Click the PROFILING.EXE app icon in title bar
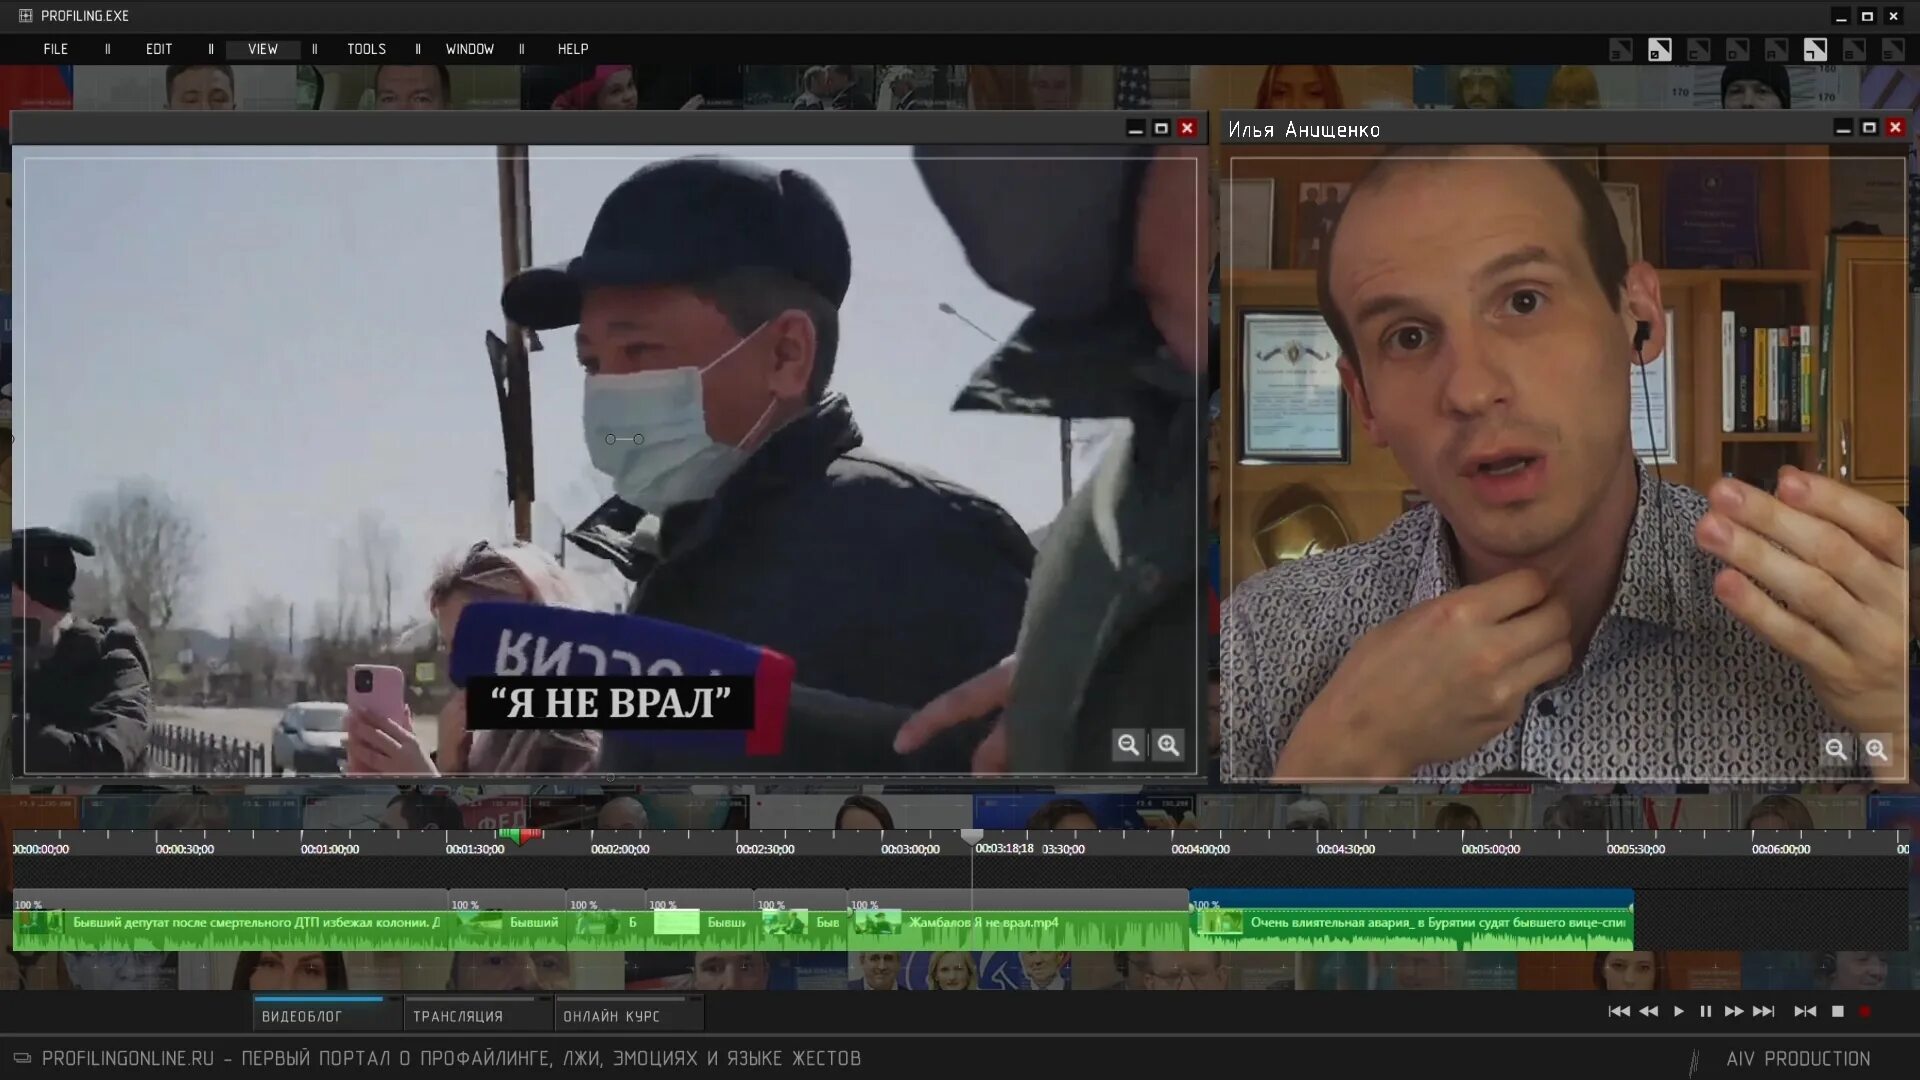 pos(26,16)
